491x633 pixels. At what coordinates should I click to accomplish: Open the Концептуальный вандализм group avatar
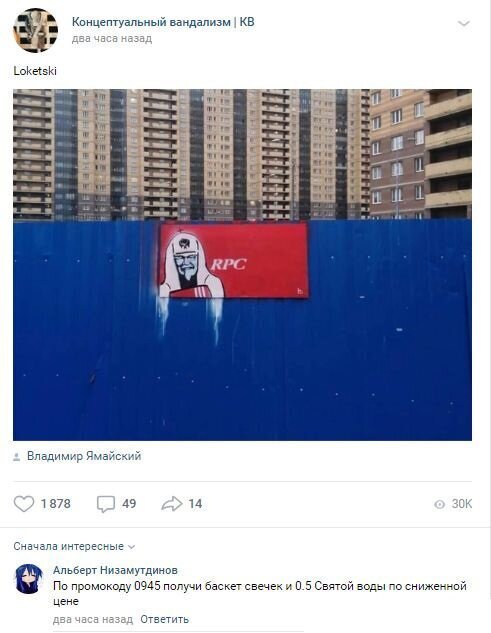tap(36, 30)
